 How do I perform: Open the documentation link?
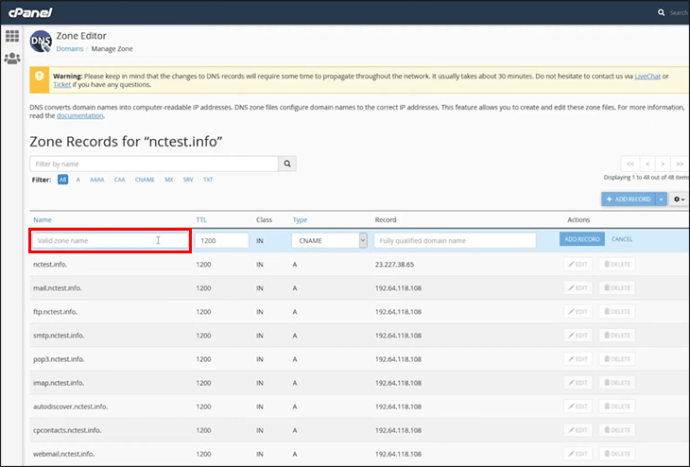coord(80,116)
